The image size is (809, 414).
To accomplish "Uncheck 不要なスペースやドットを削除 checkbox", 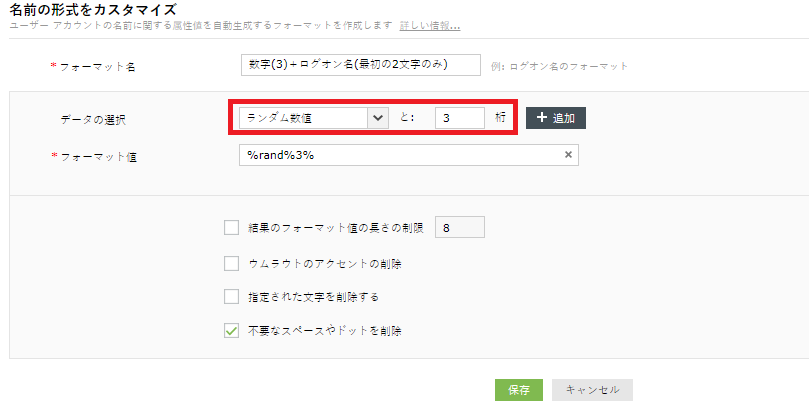I will [x=232, y=329].
